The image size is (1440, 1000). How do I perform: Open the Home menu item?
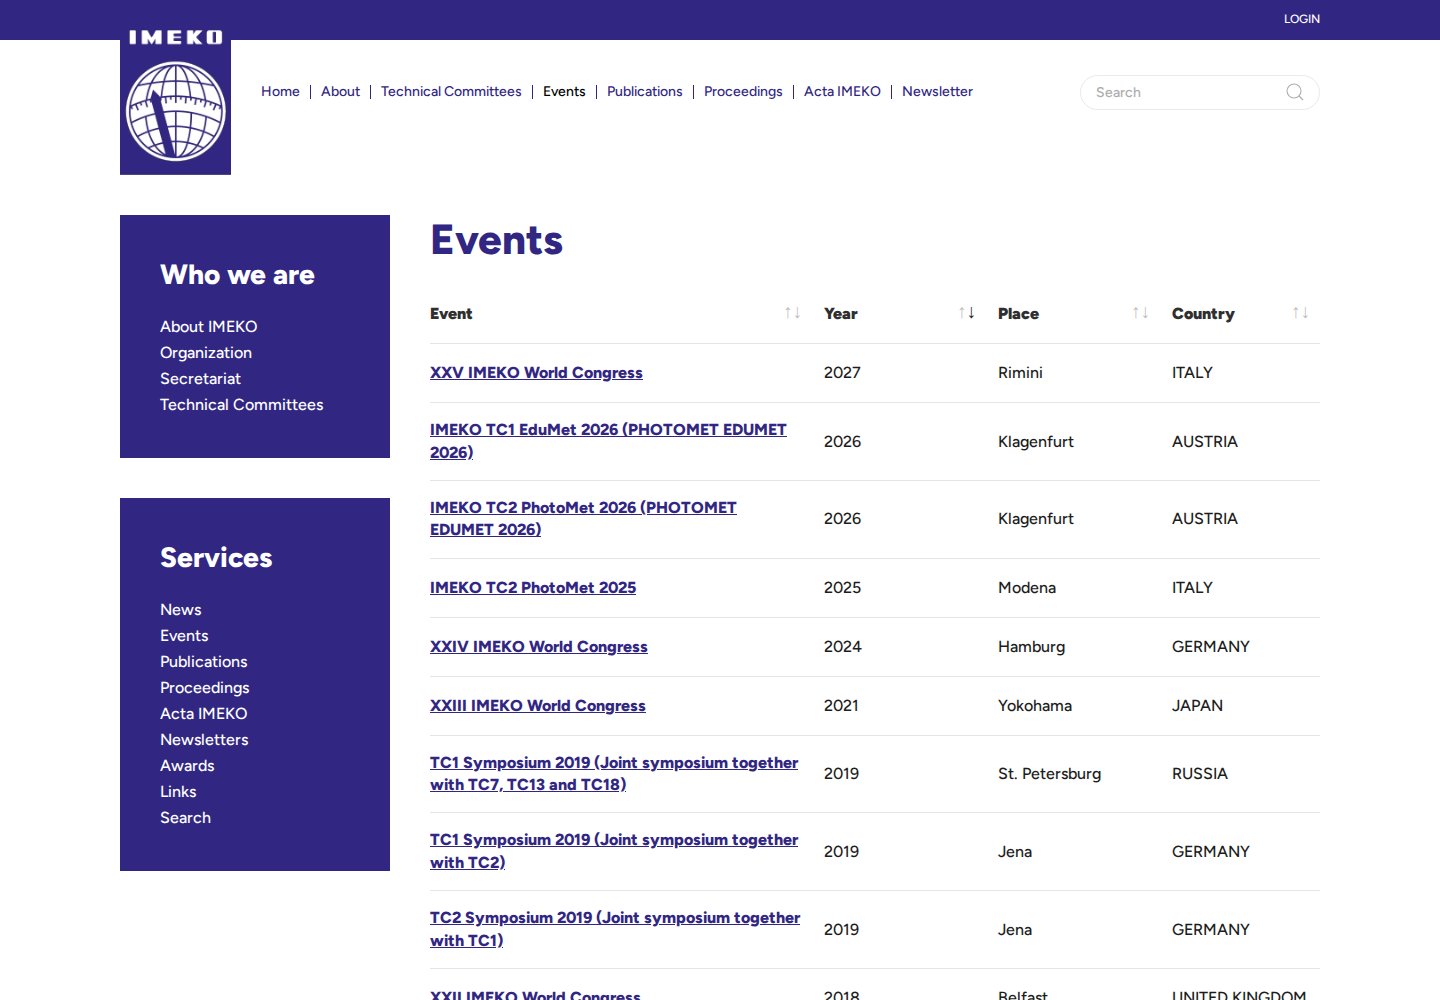280,91
